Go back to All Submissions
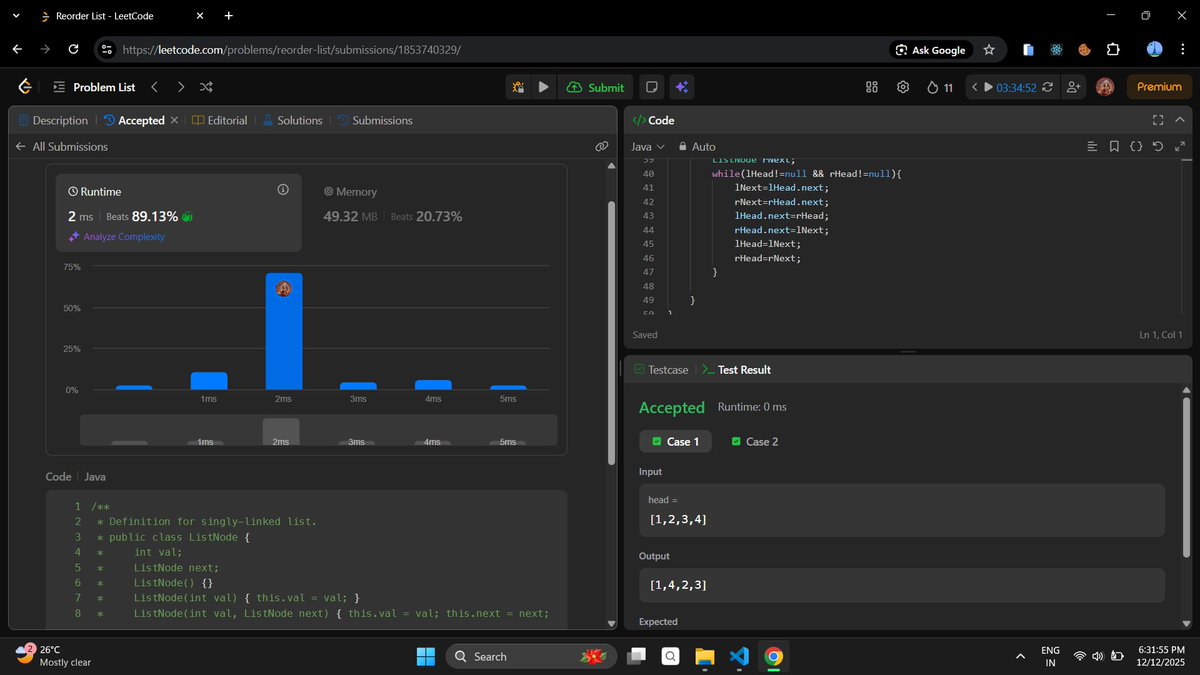This screenshot has height=675, width=1200. coord(61,146)
